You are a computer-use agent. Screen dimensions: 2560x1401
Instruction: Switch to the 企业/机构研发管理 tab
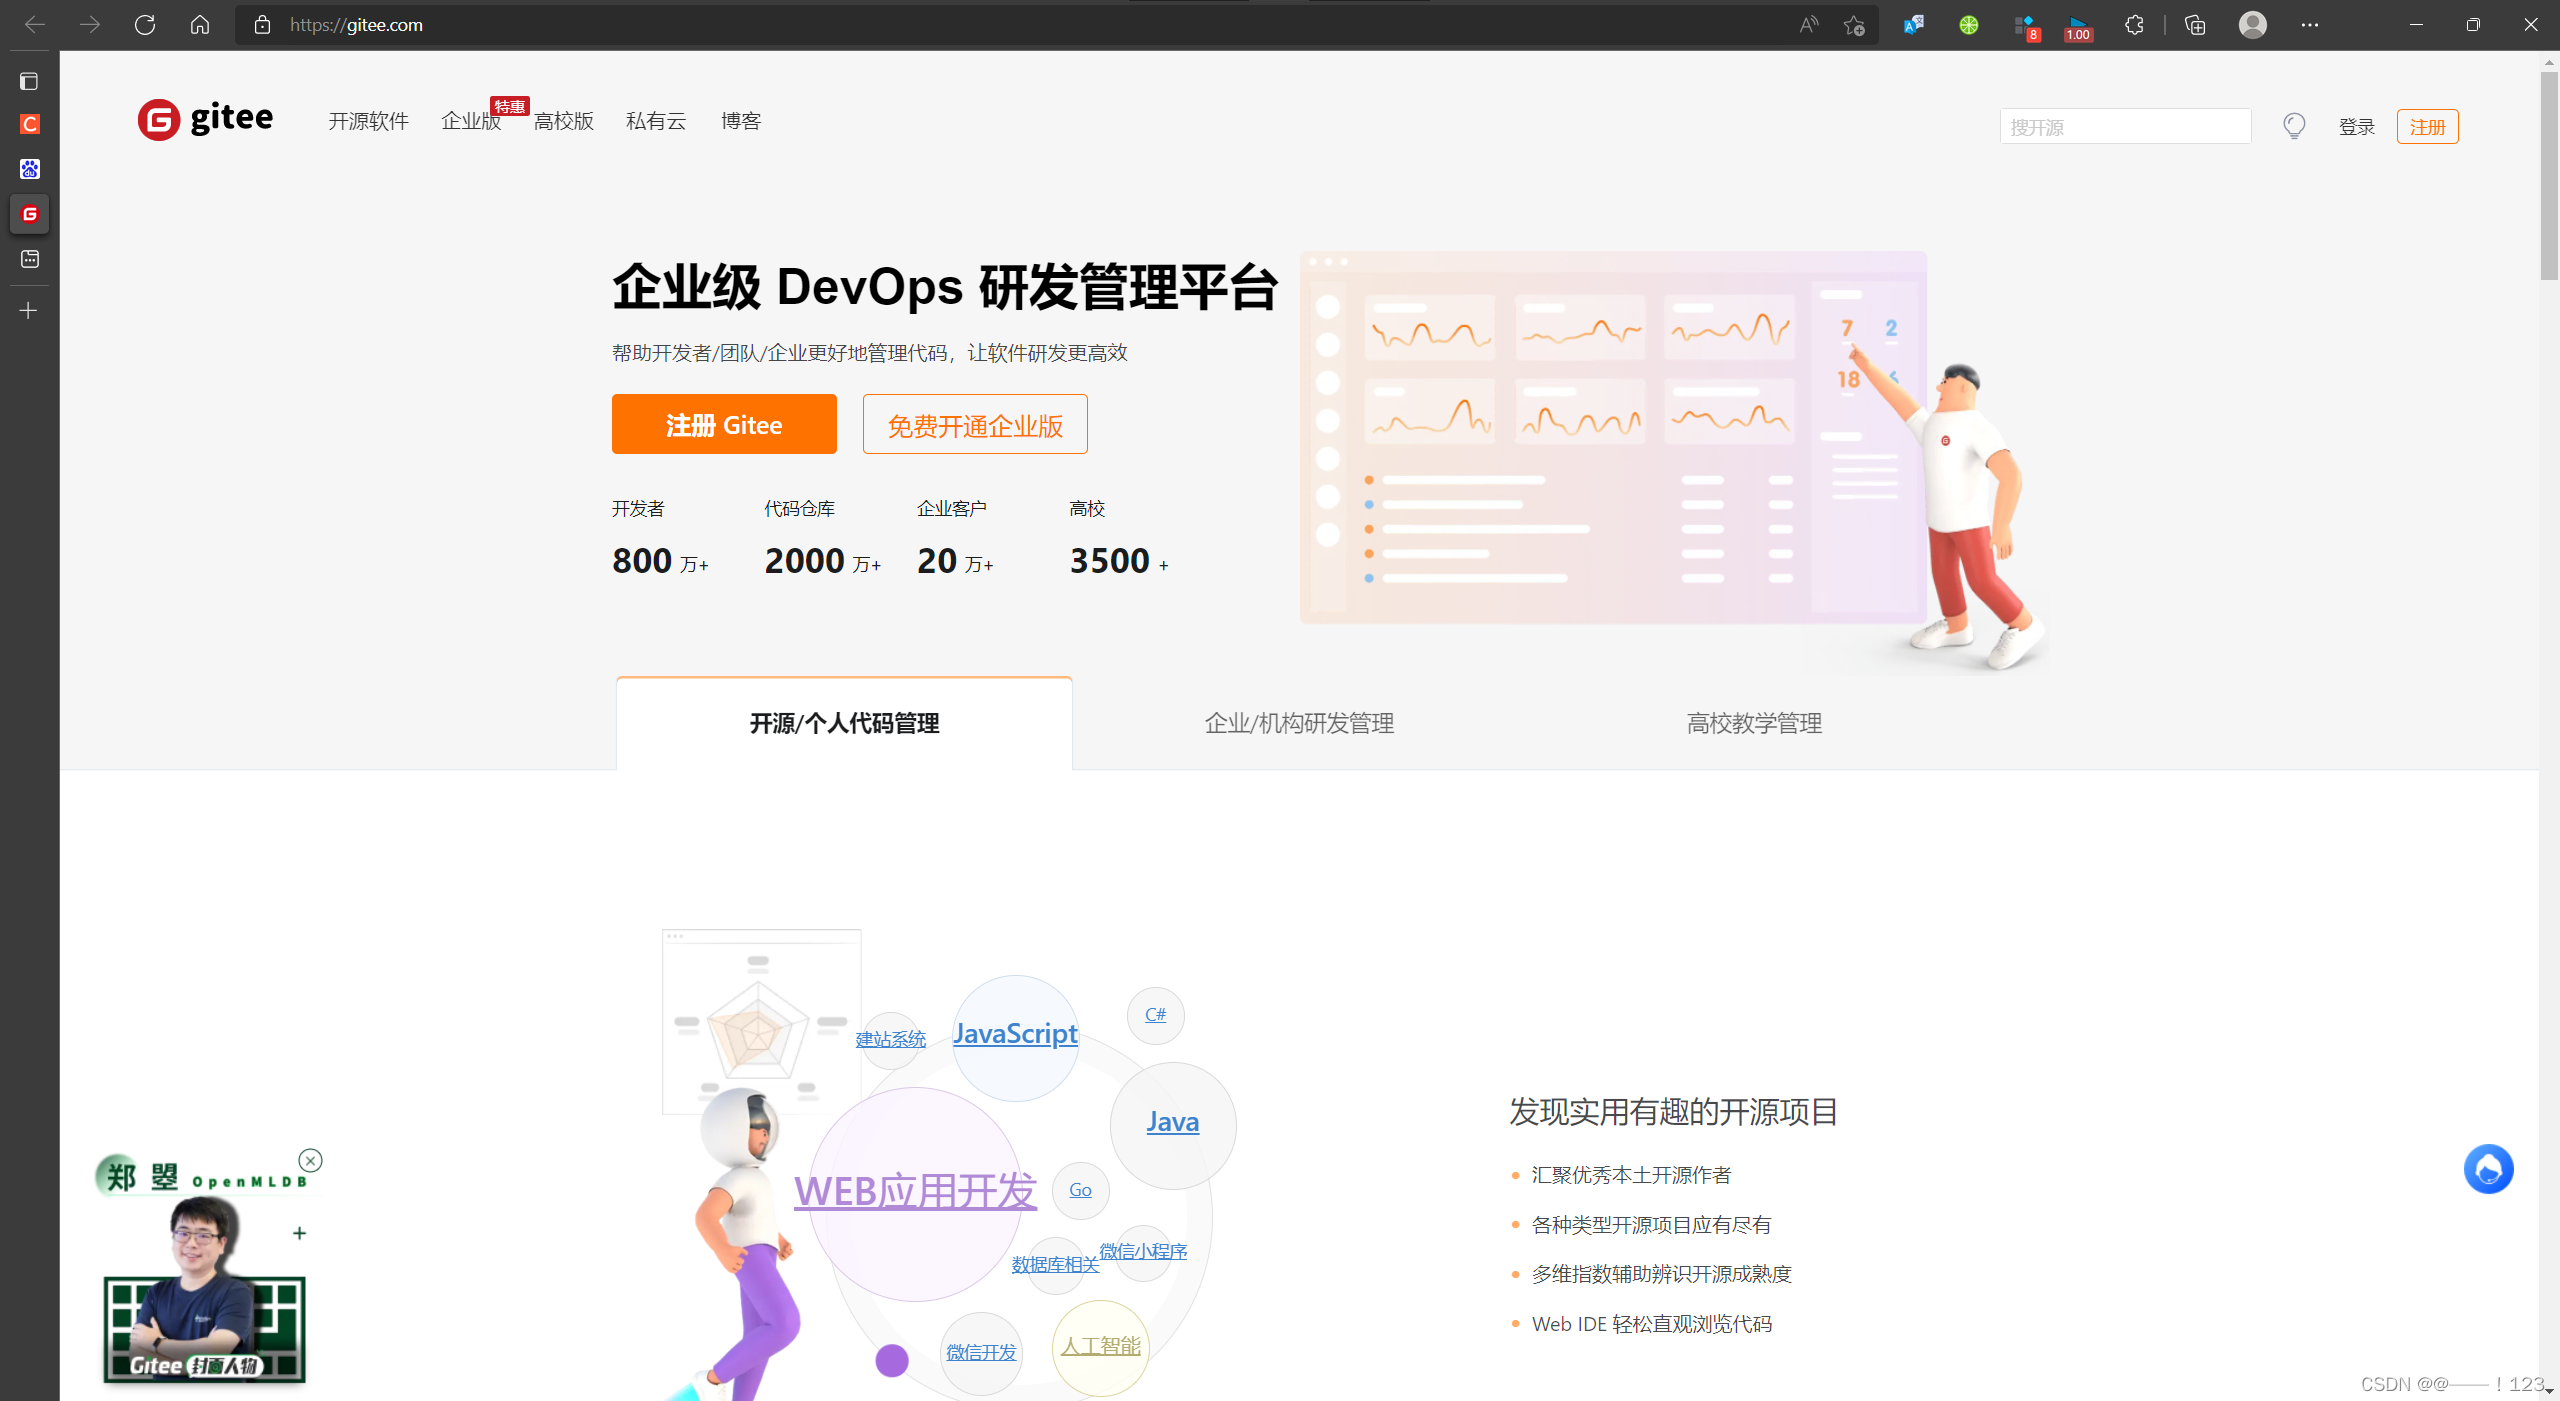tap(1298, 723)
